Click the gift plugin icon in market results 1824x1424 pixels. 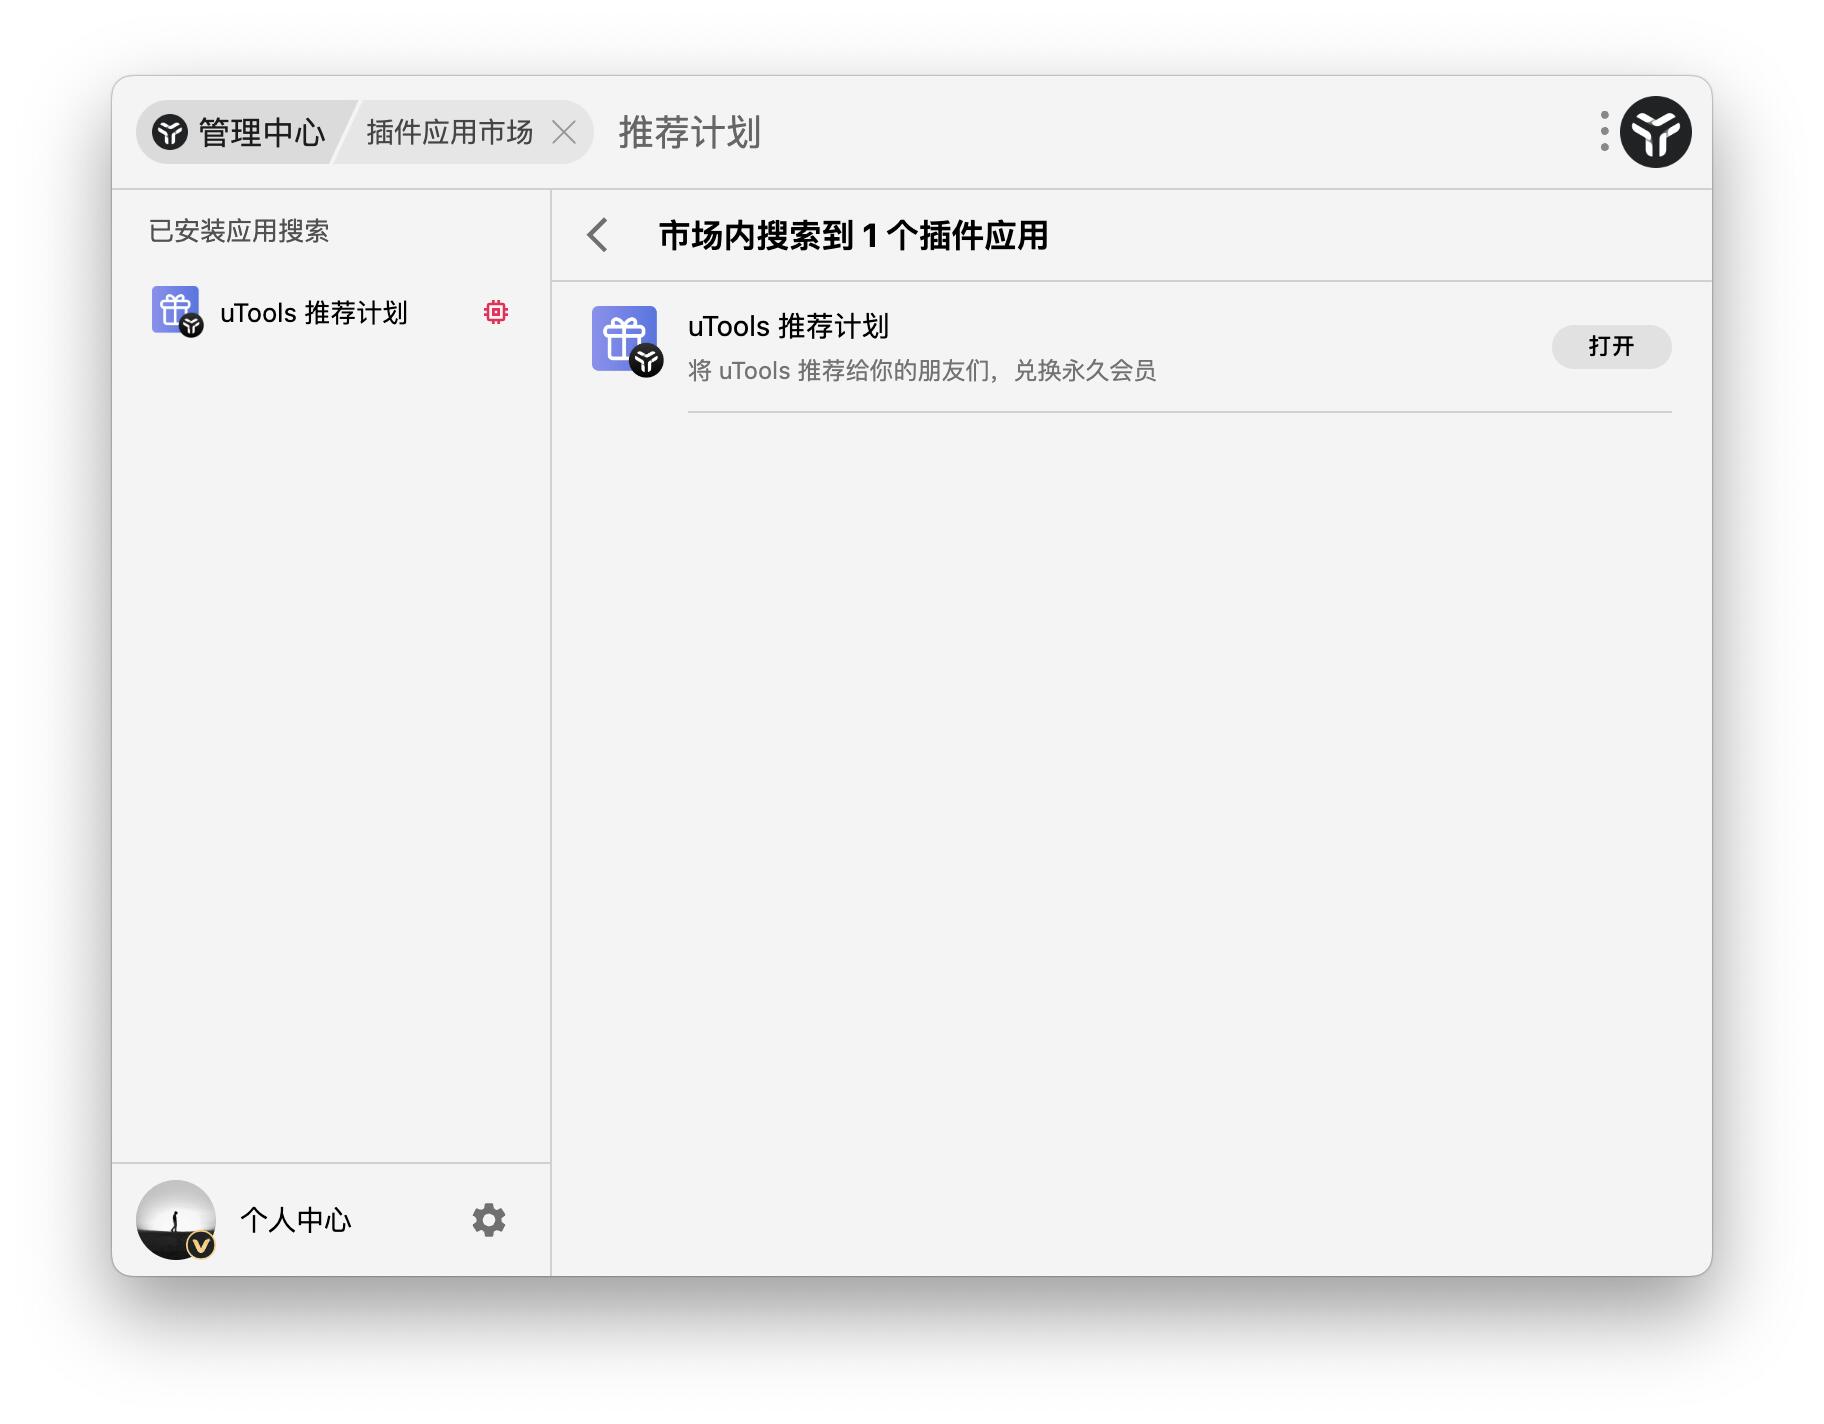[625, 340]
